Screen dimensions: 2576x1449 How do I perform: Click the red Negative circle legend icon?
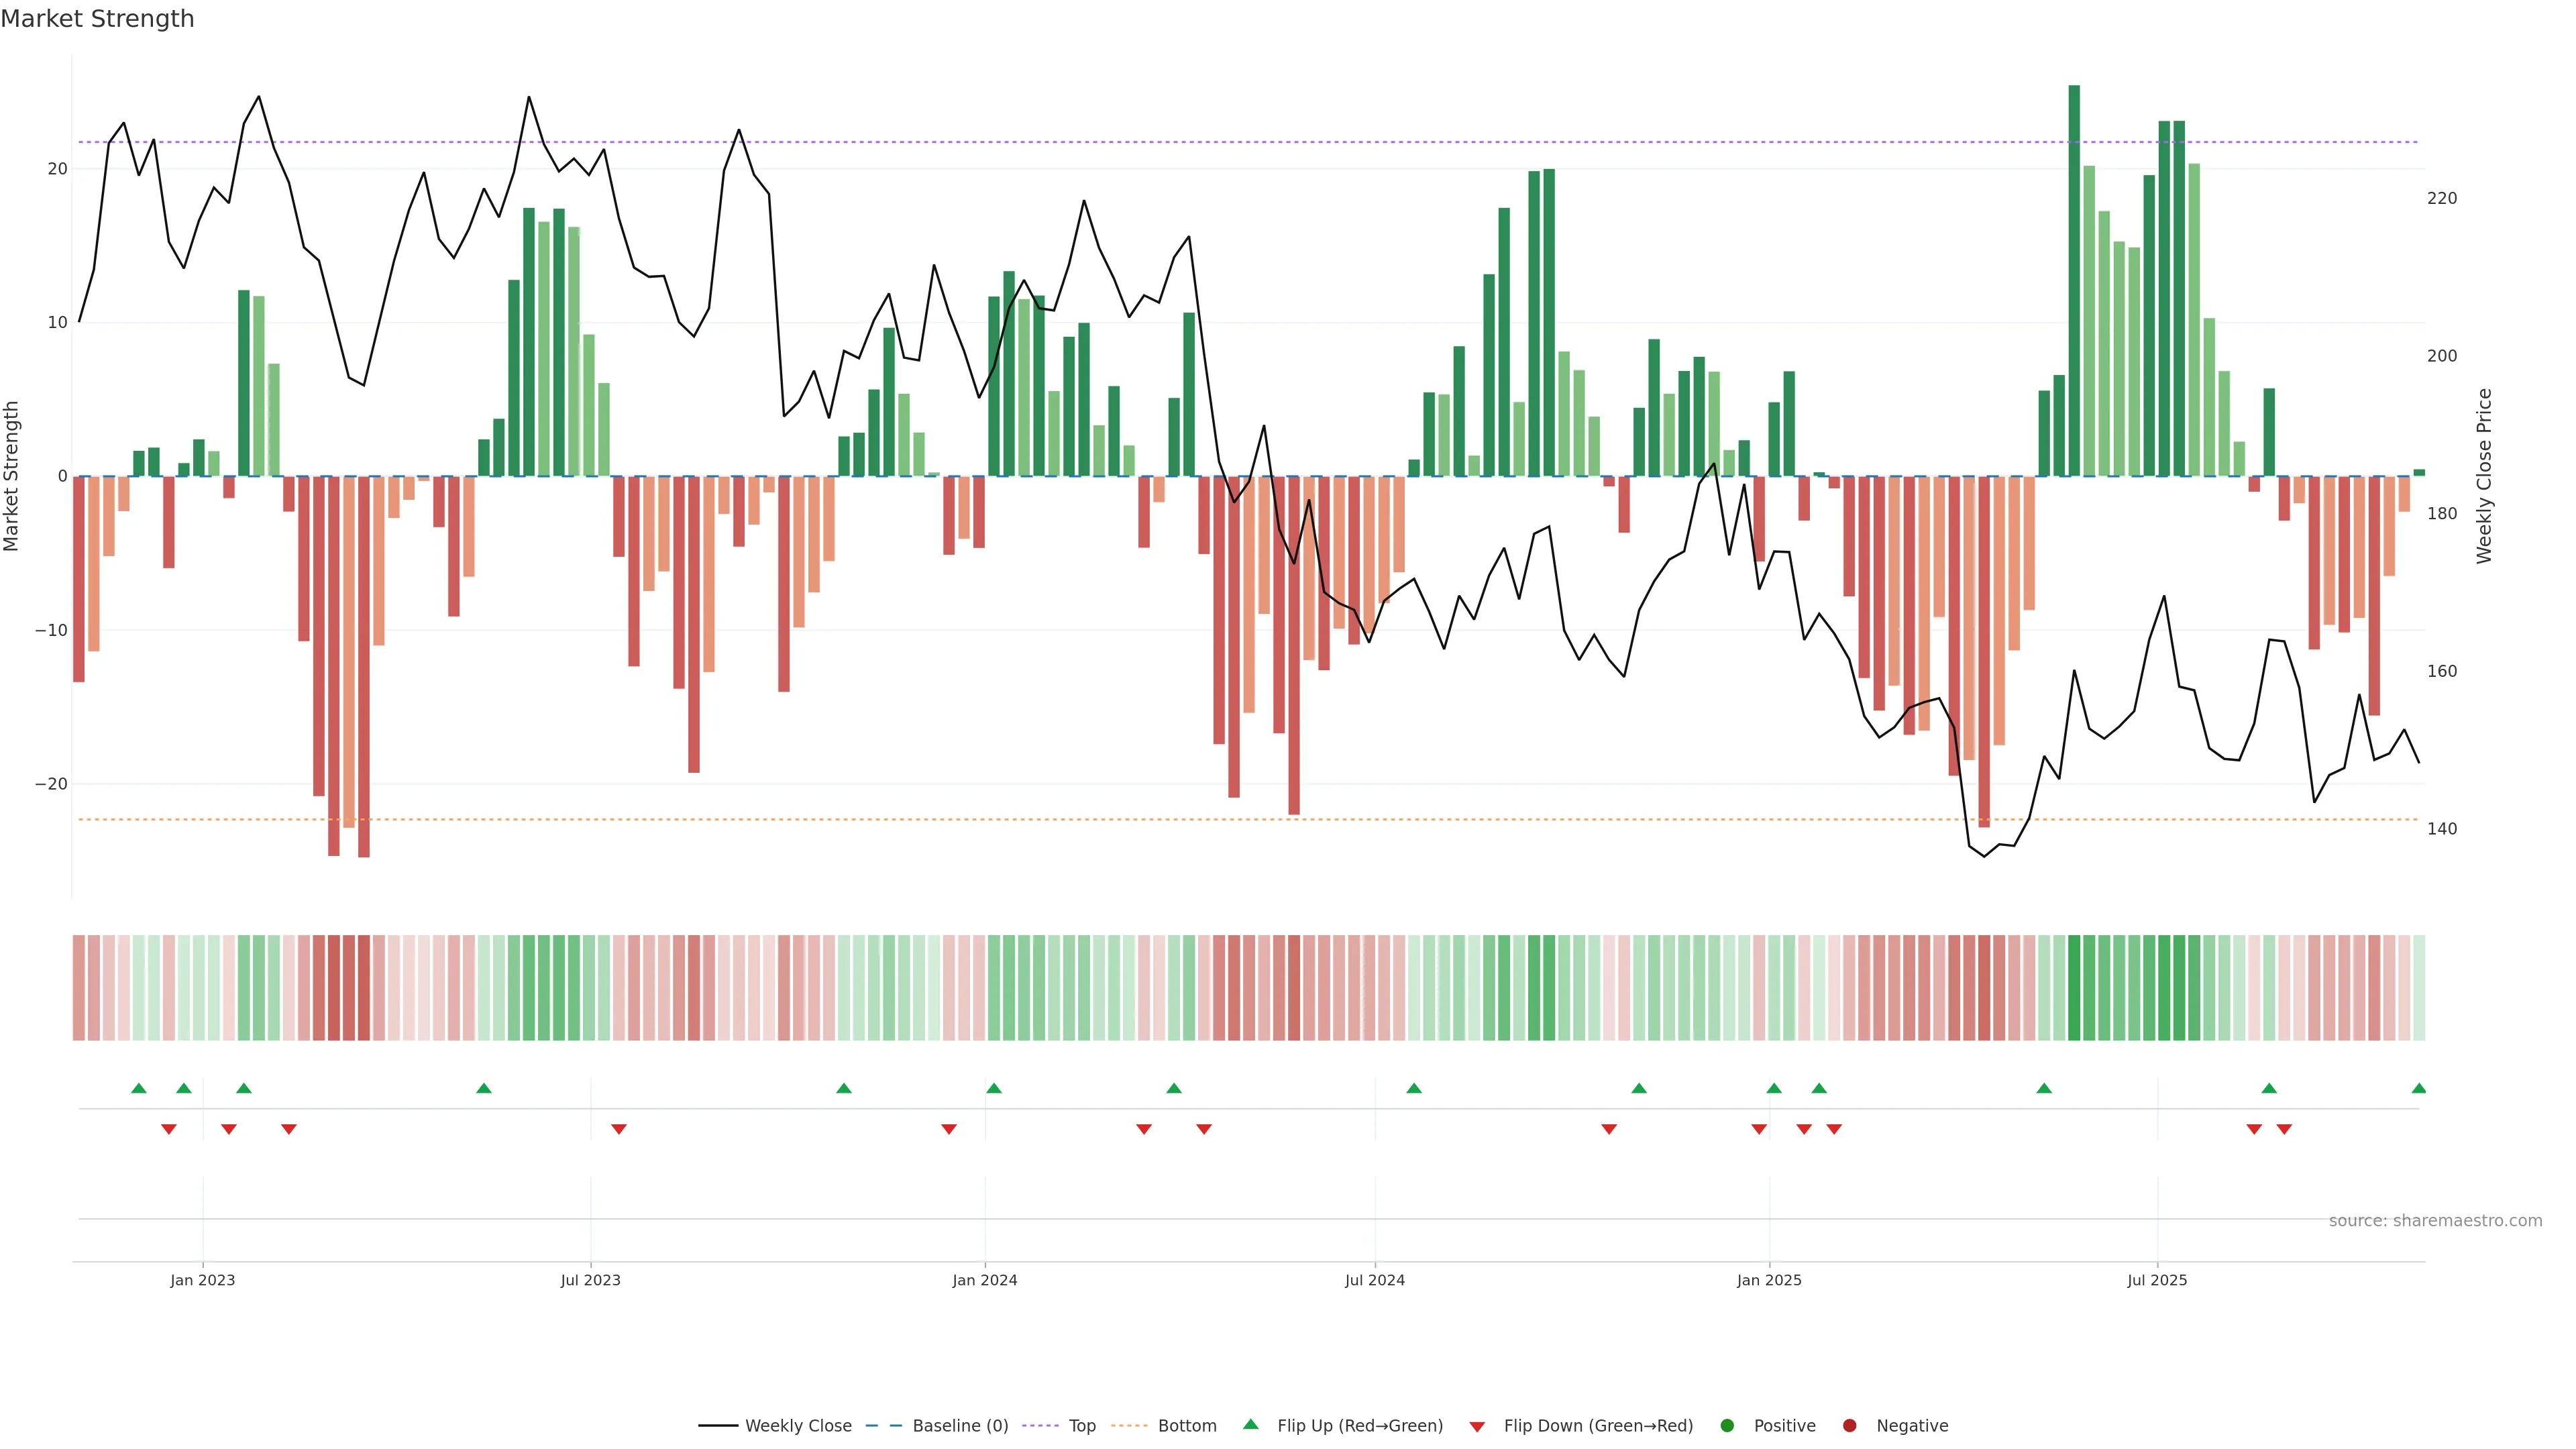tap(1849, 1426)
